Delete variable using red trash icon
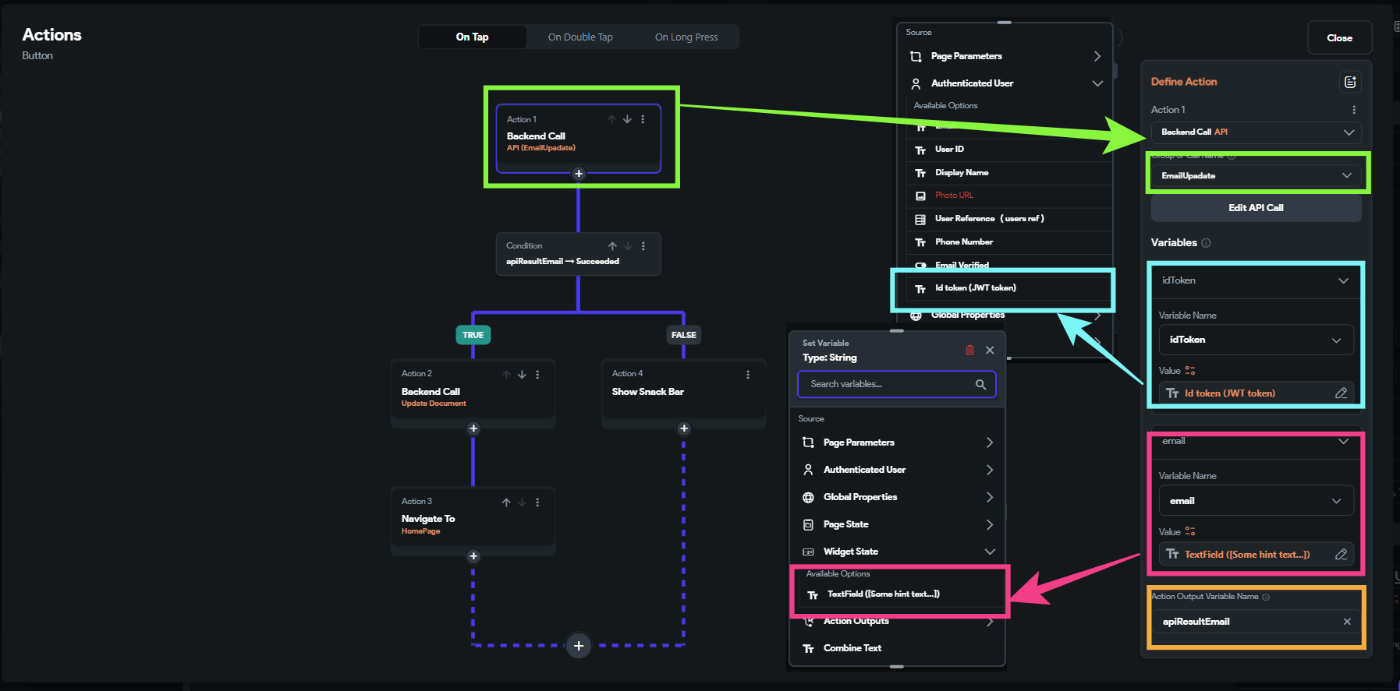The image size is (1400, 691). 969,350
